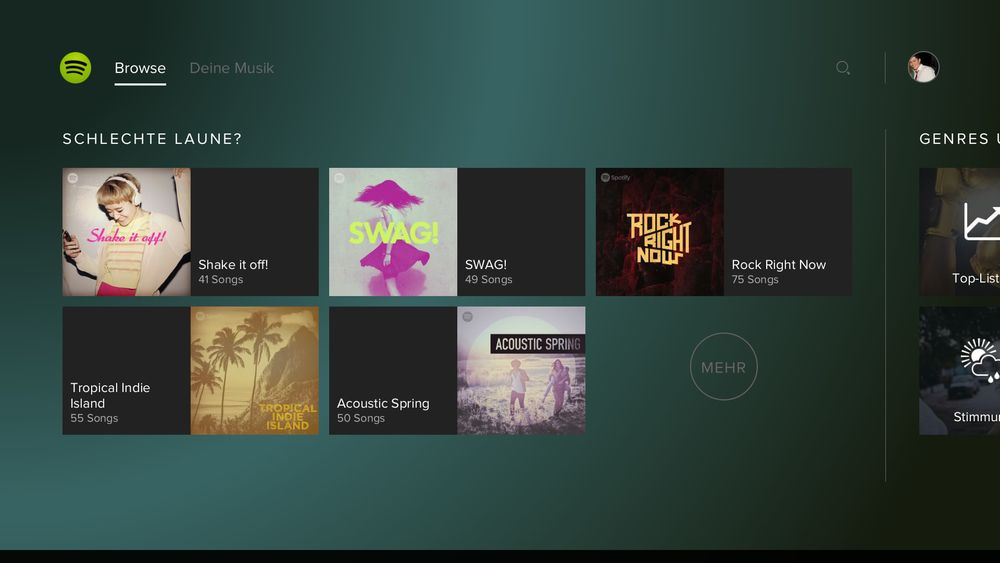
Task: Select the pink SWAG! cover art
Action: pyautogui.click(x=393, y=232)
